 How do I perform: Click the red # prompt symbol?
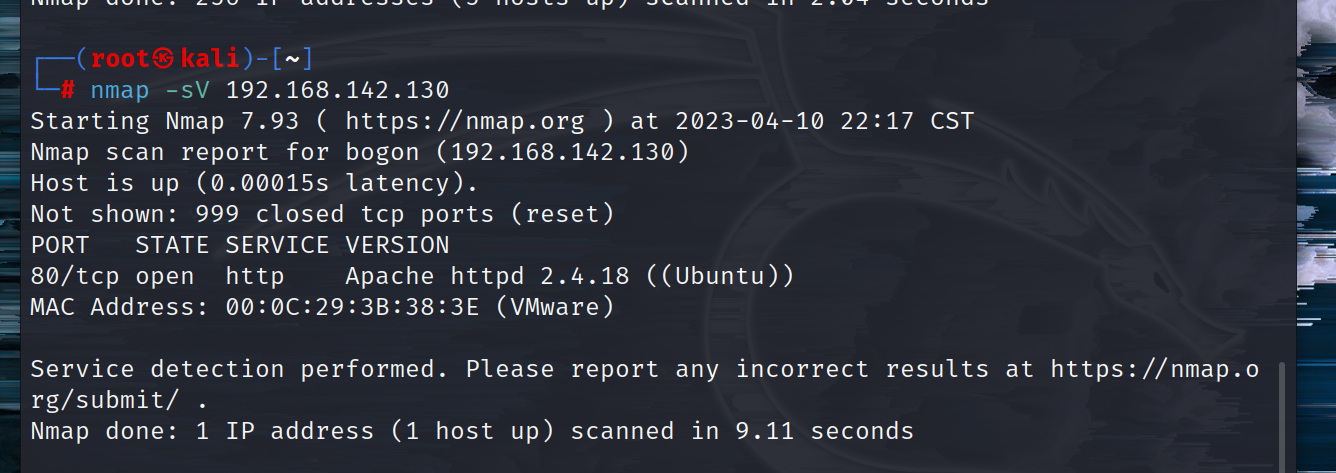tap(67, 90)
